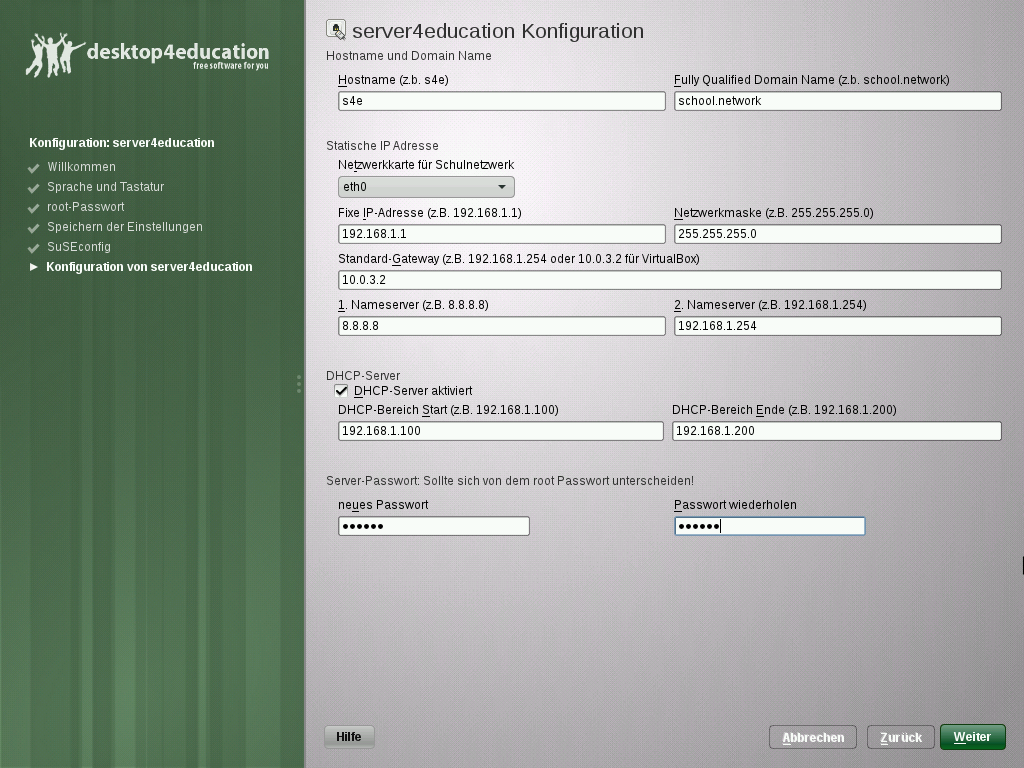Viewport: 1024px width, 768px height.
Task: Focus the neues Passwort field
Action: 434,526
